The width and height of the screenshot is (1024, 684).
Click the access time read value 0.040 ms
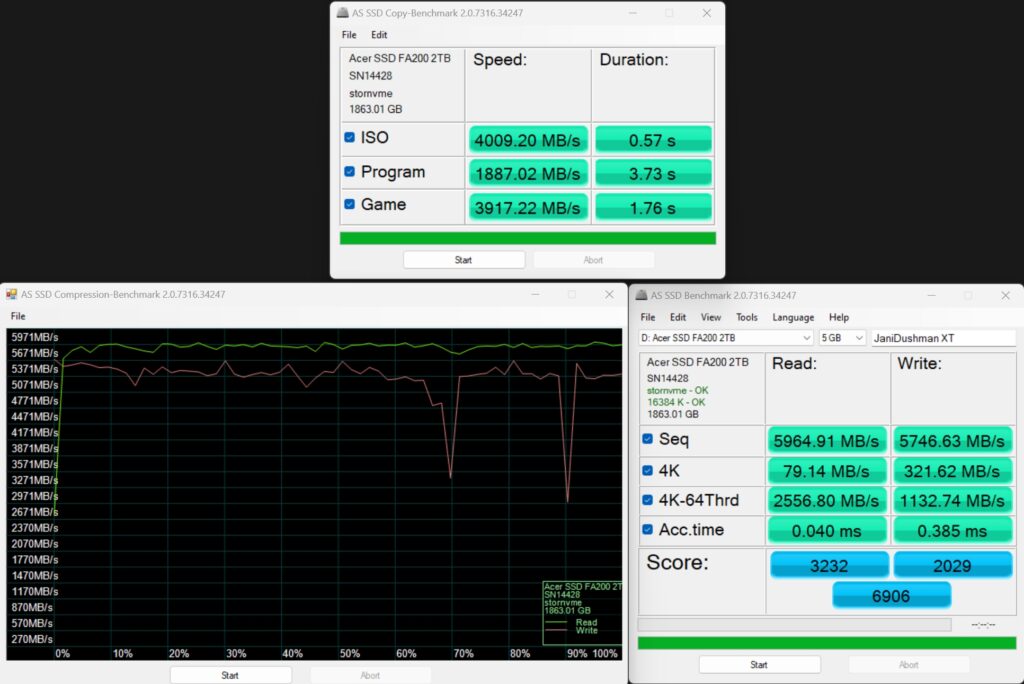coord(827,530)
